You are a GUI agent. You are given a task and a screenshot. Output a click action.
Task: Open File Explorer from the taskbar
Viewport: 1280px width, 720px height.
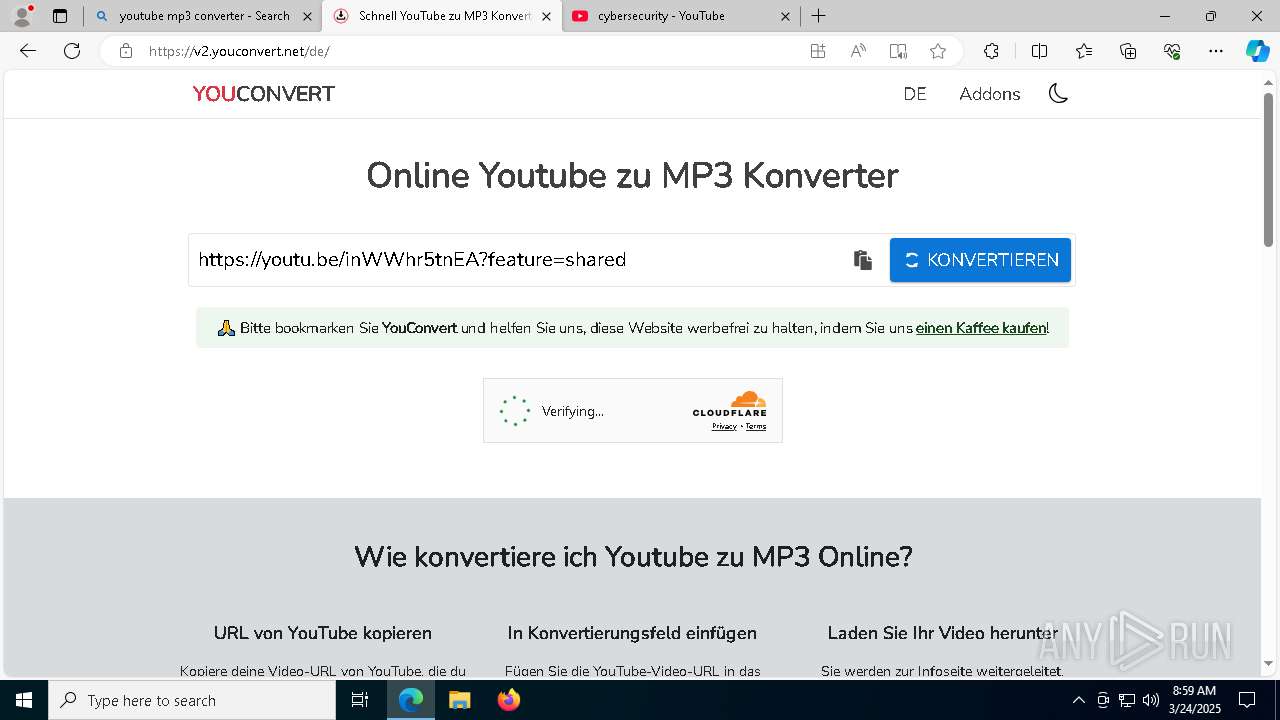(459, 700)
